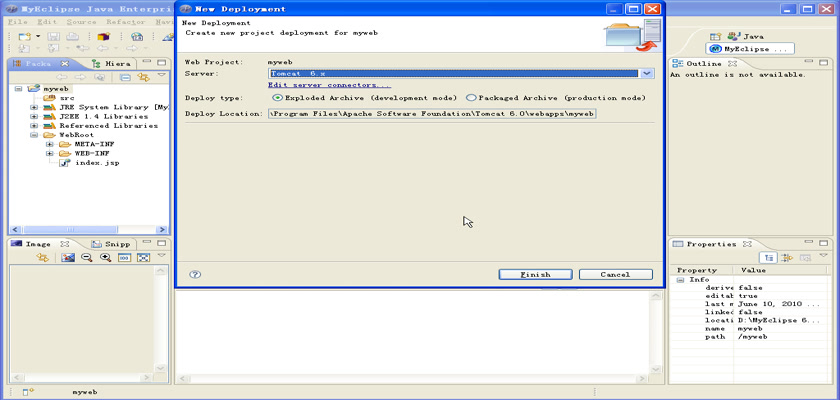Click fit-to-window icon in Image panel
This screenshot has height=400, width=840.
[143, 258]
